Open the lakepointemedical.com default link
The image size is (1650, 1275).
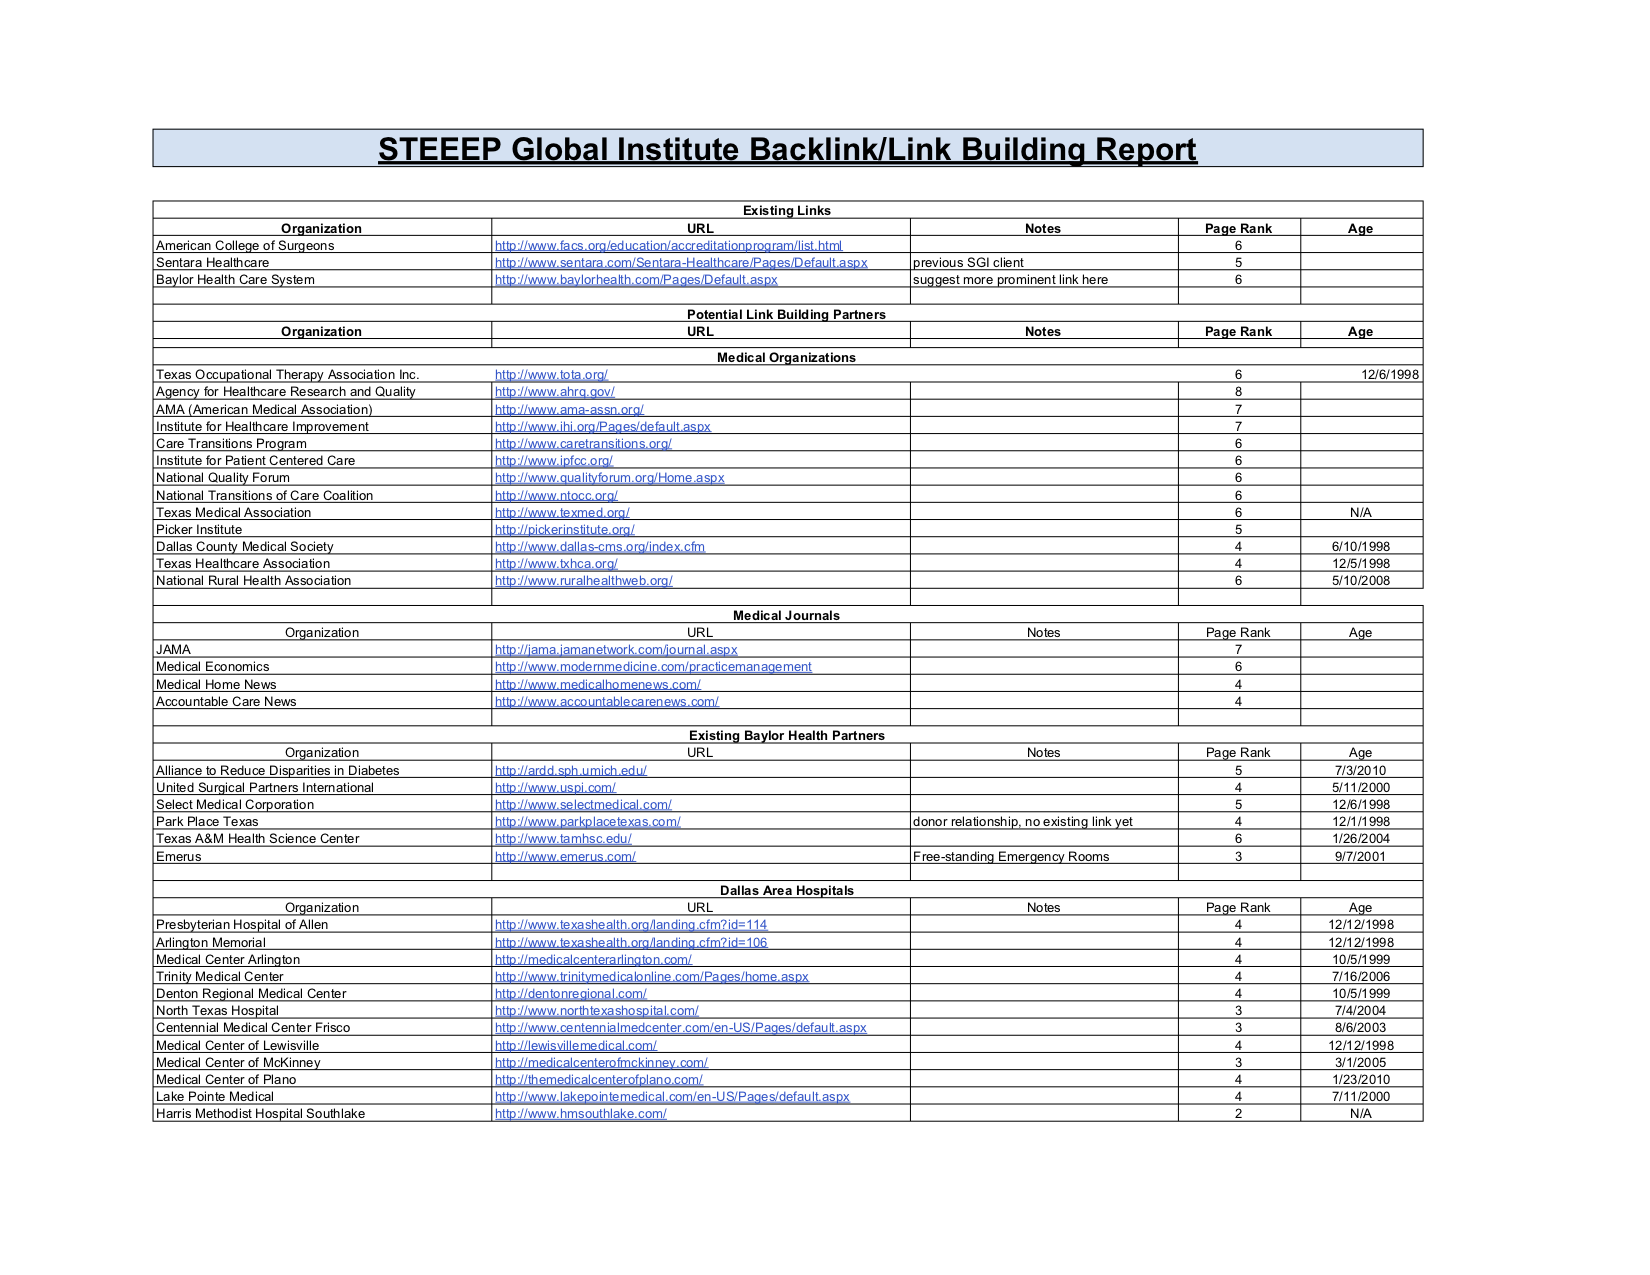[672, 1096]
